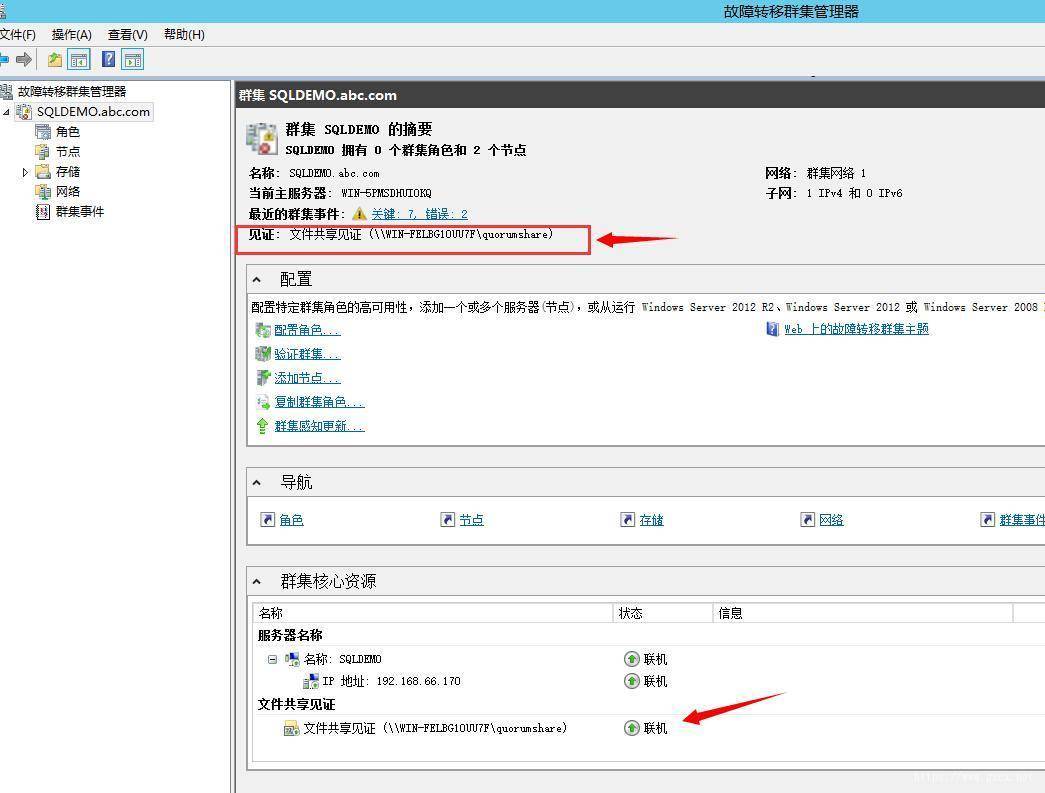The image size is (1045, 793).
Task: Click the 网络 tree icon
Action: point(43,191)
